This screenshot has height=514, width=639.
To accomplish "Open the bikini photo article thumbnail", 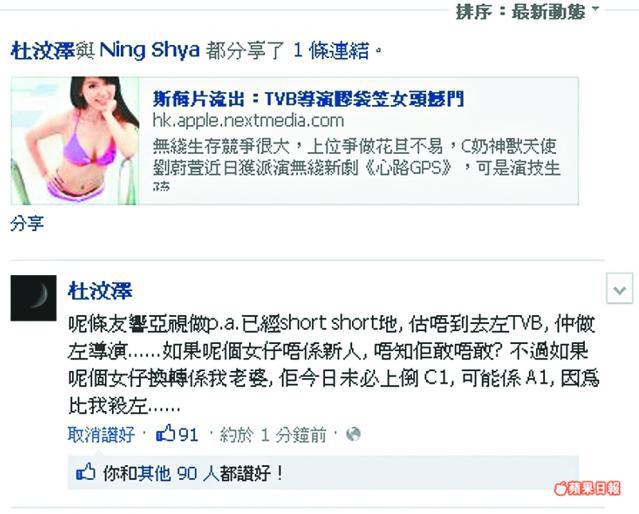I will point(75,141).
